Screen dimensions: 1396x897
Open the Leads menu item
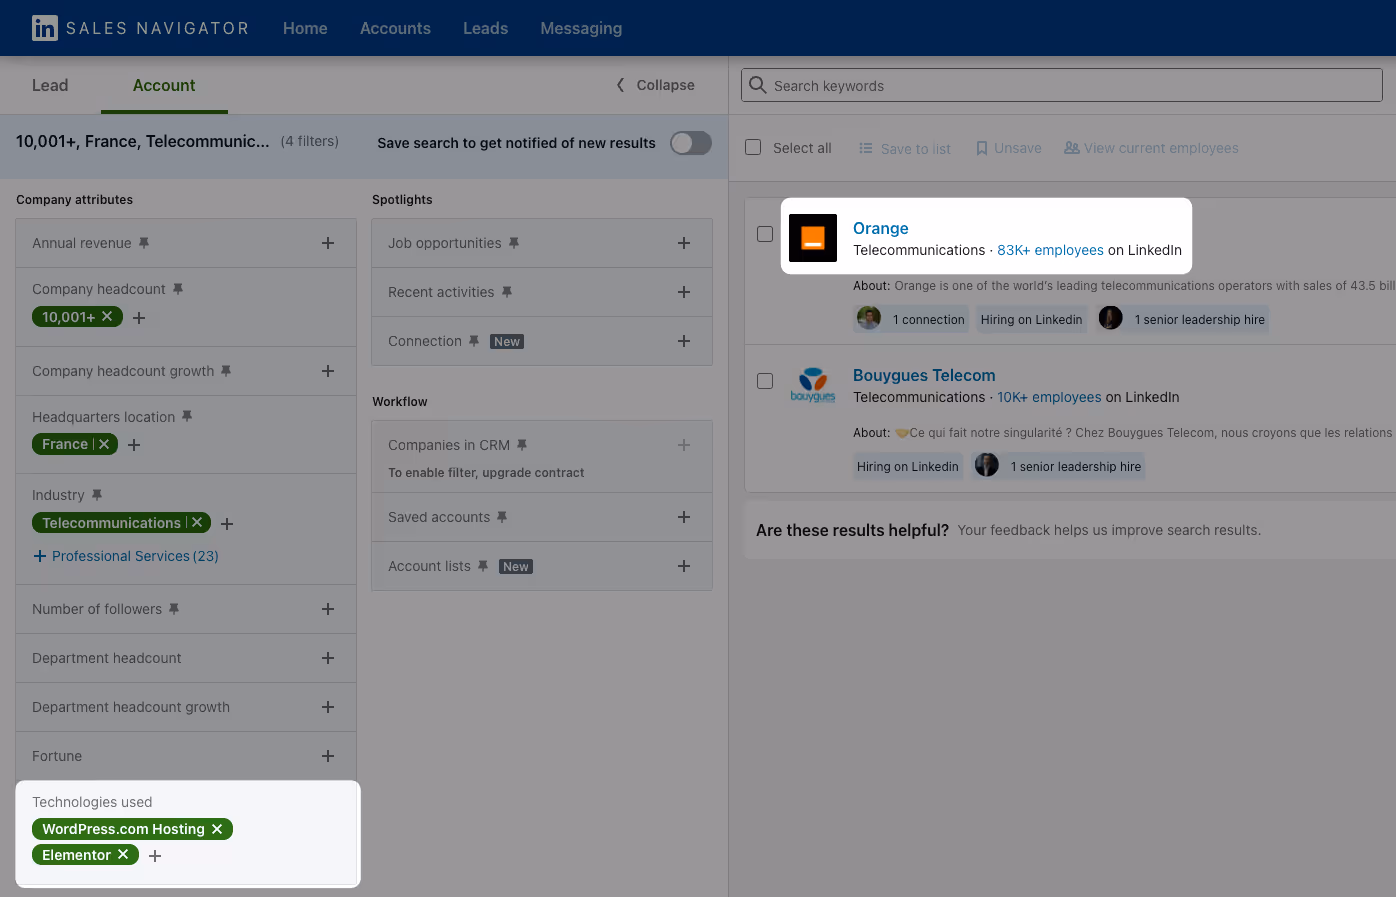click(485, 28)
